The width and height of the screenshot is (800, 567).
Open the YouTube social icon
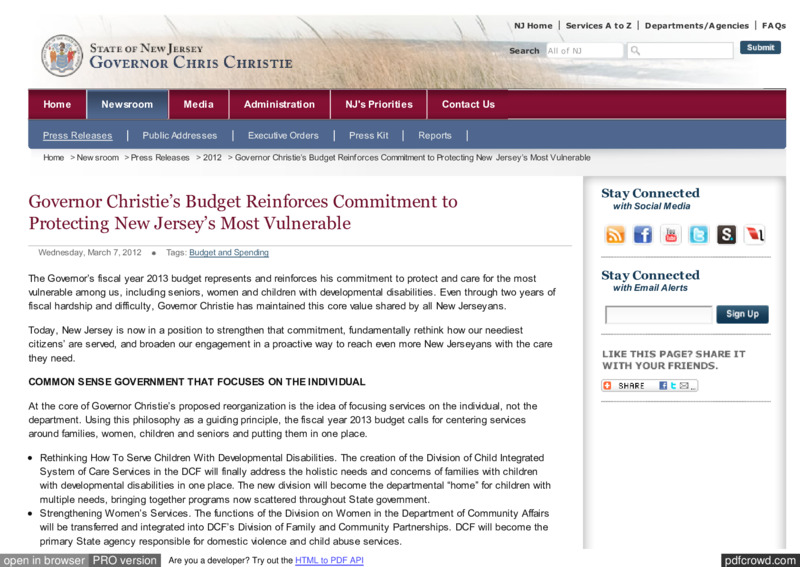(x=670, y=235)
